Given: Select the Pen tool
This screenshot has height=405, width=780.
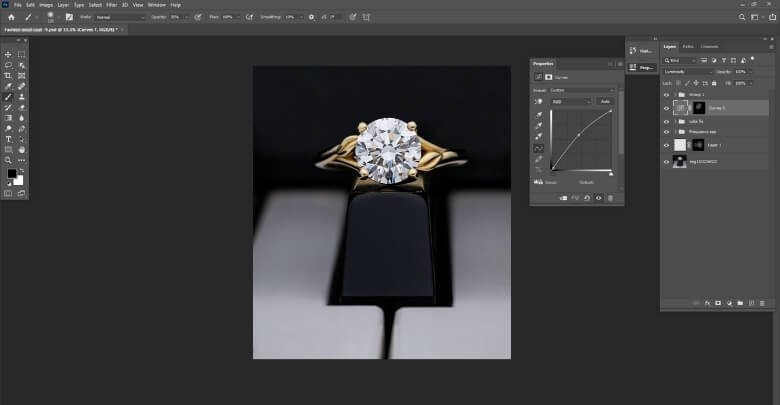Looking at the screenshot, I should click(21, 129).
